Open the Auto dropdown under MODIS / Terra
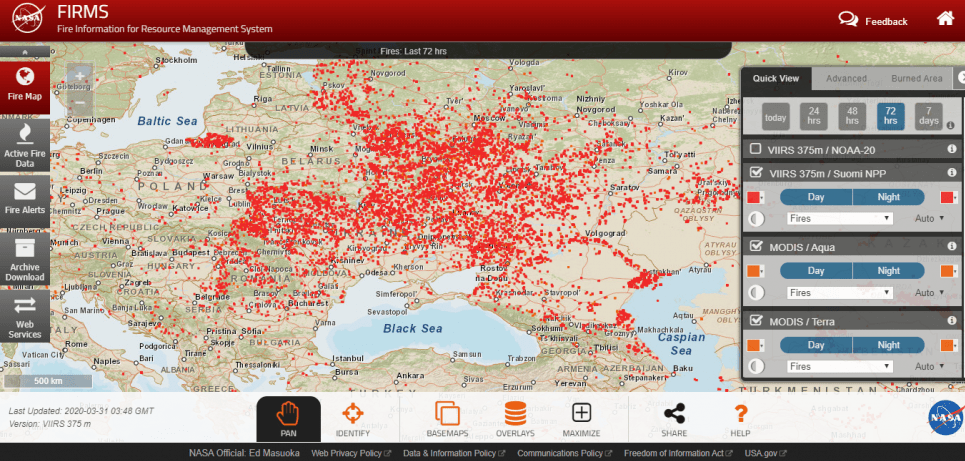Screen dimensions: 965x461 pos(929,367)
